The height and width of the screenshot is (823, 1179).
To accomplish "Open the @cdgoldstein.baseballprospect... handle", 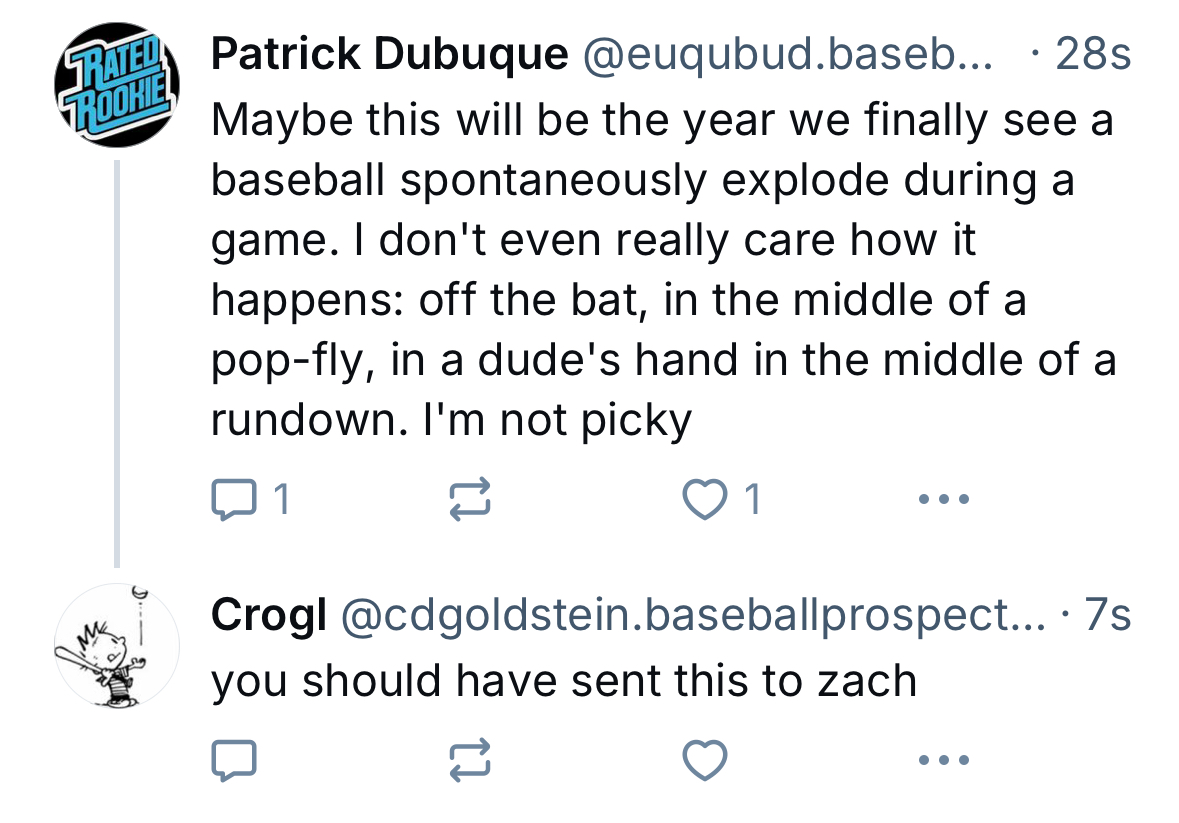I will 692,616.
